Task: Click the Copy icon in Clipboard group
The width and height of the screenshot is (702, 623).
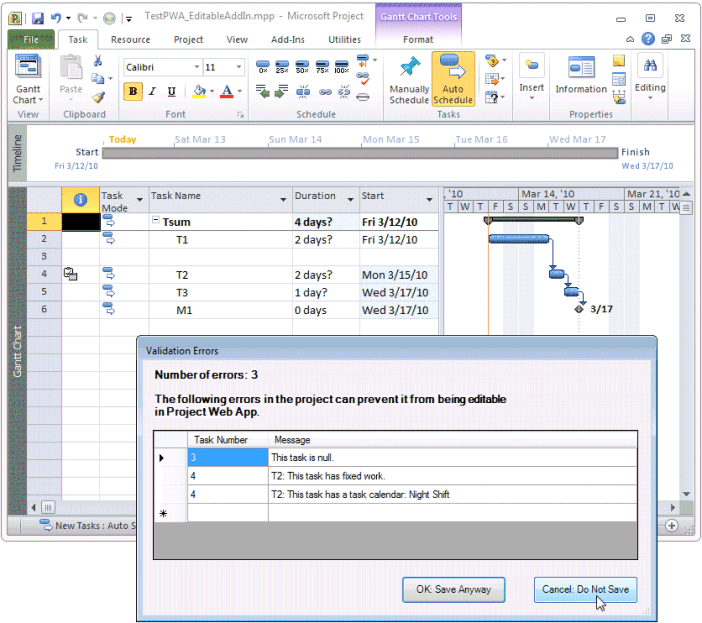Action: [x=98, y=79]
